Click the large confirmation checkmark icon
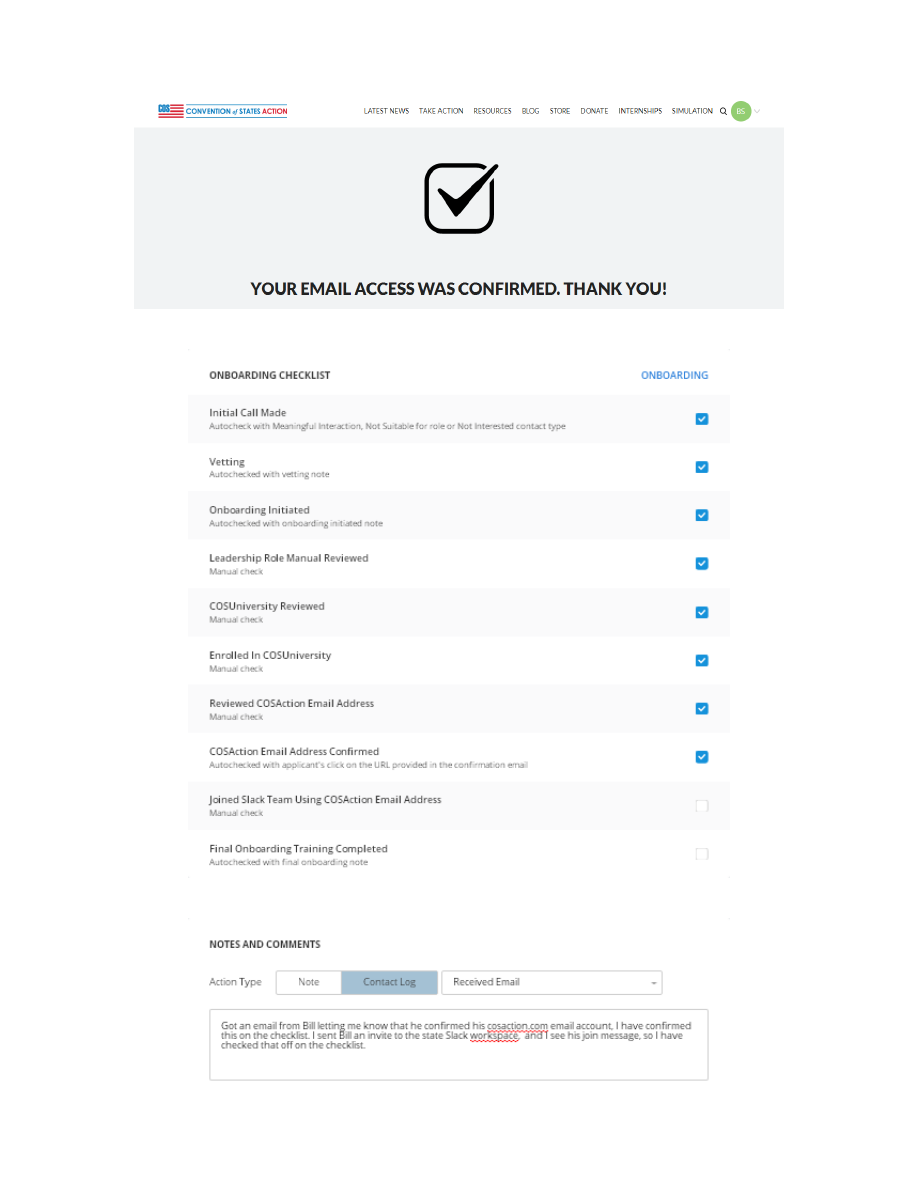Viewport: 918px width, 1188px height. pos(460,198)
